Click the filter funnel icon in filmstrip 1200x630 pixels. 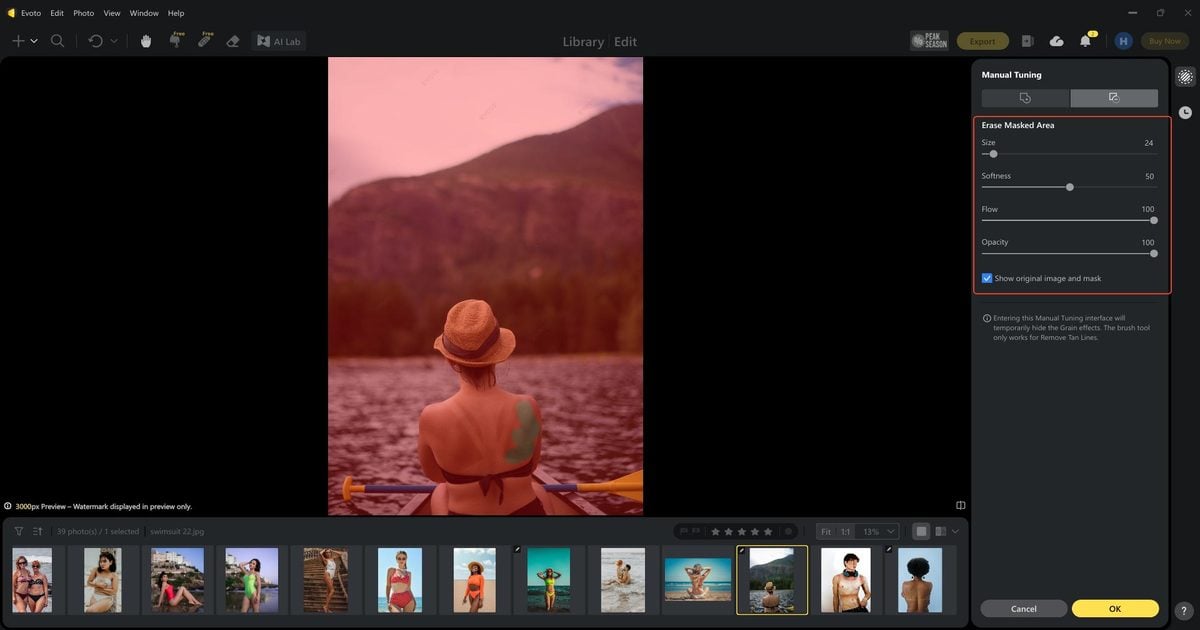point(19,531)
